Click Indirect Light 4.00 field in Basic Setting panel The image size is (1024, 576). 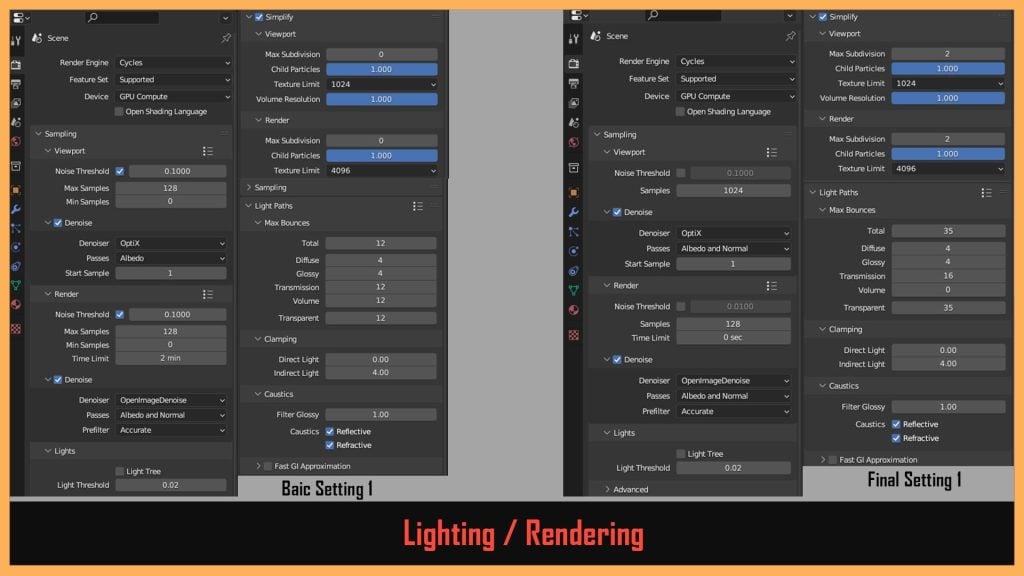(381, 373)
